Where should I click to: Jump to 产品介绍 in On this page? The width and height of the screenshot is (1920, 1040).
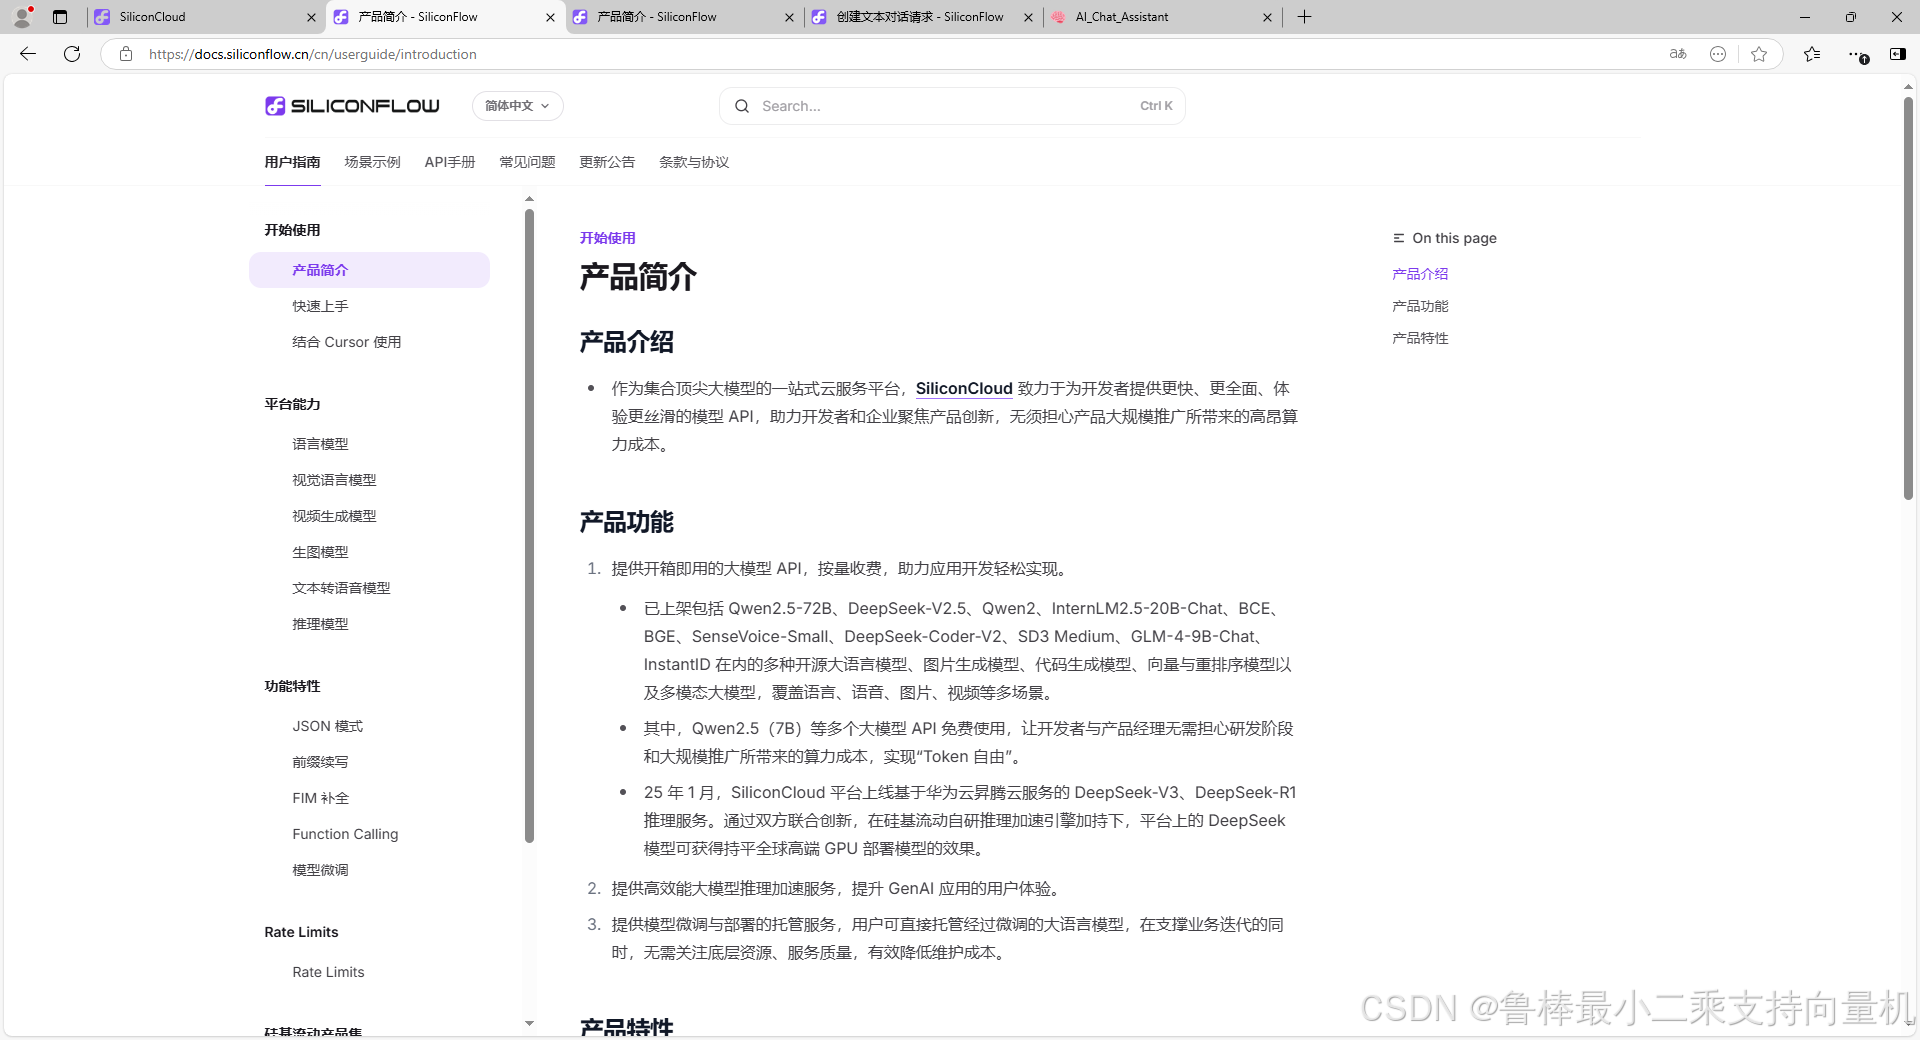click(1420, 274)
